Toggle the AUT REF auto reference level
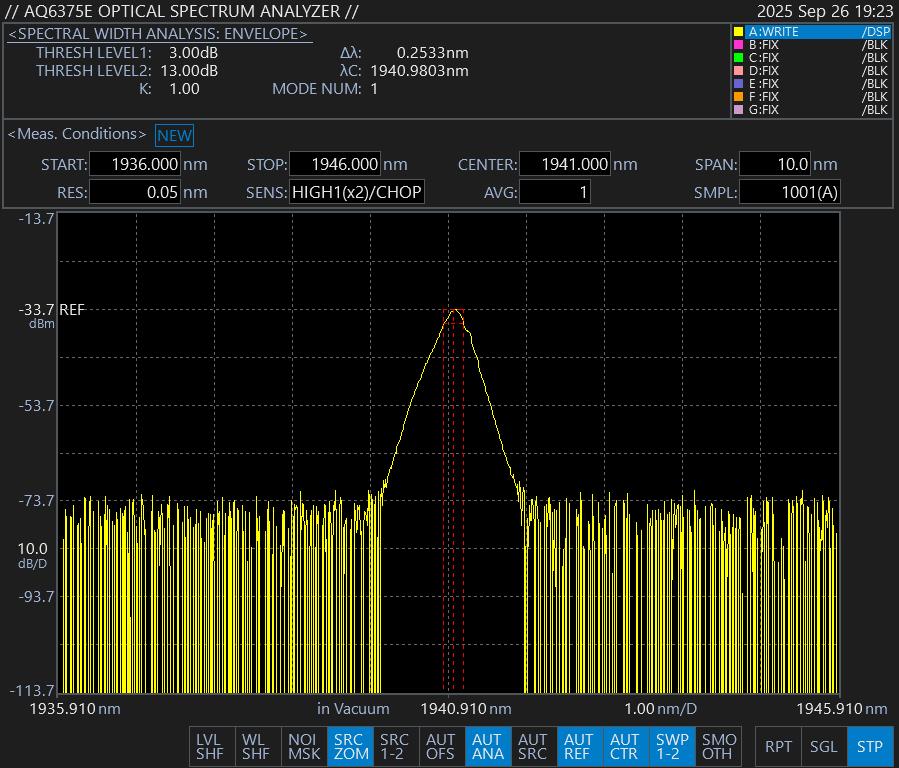The width and height of the screenshot is (899, 768). (579, 746)
